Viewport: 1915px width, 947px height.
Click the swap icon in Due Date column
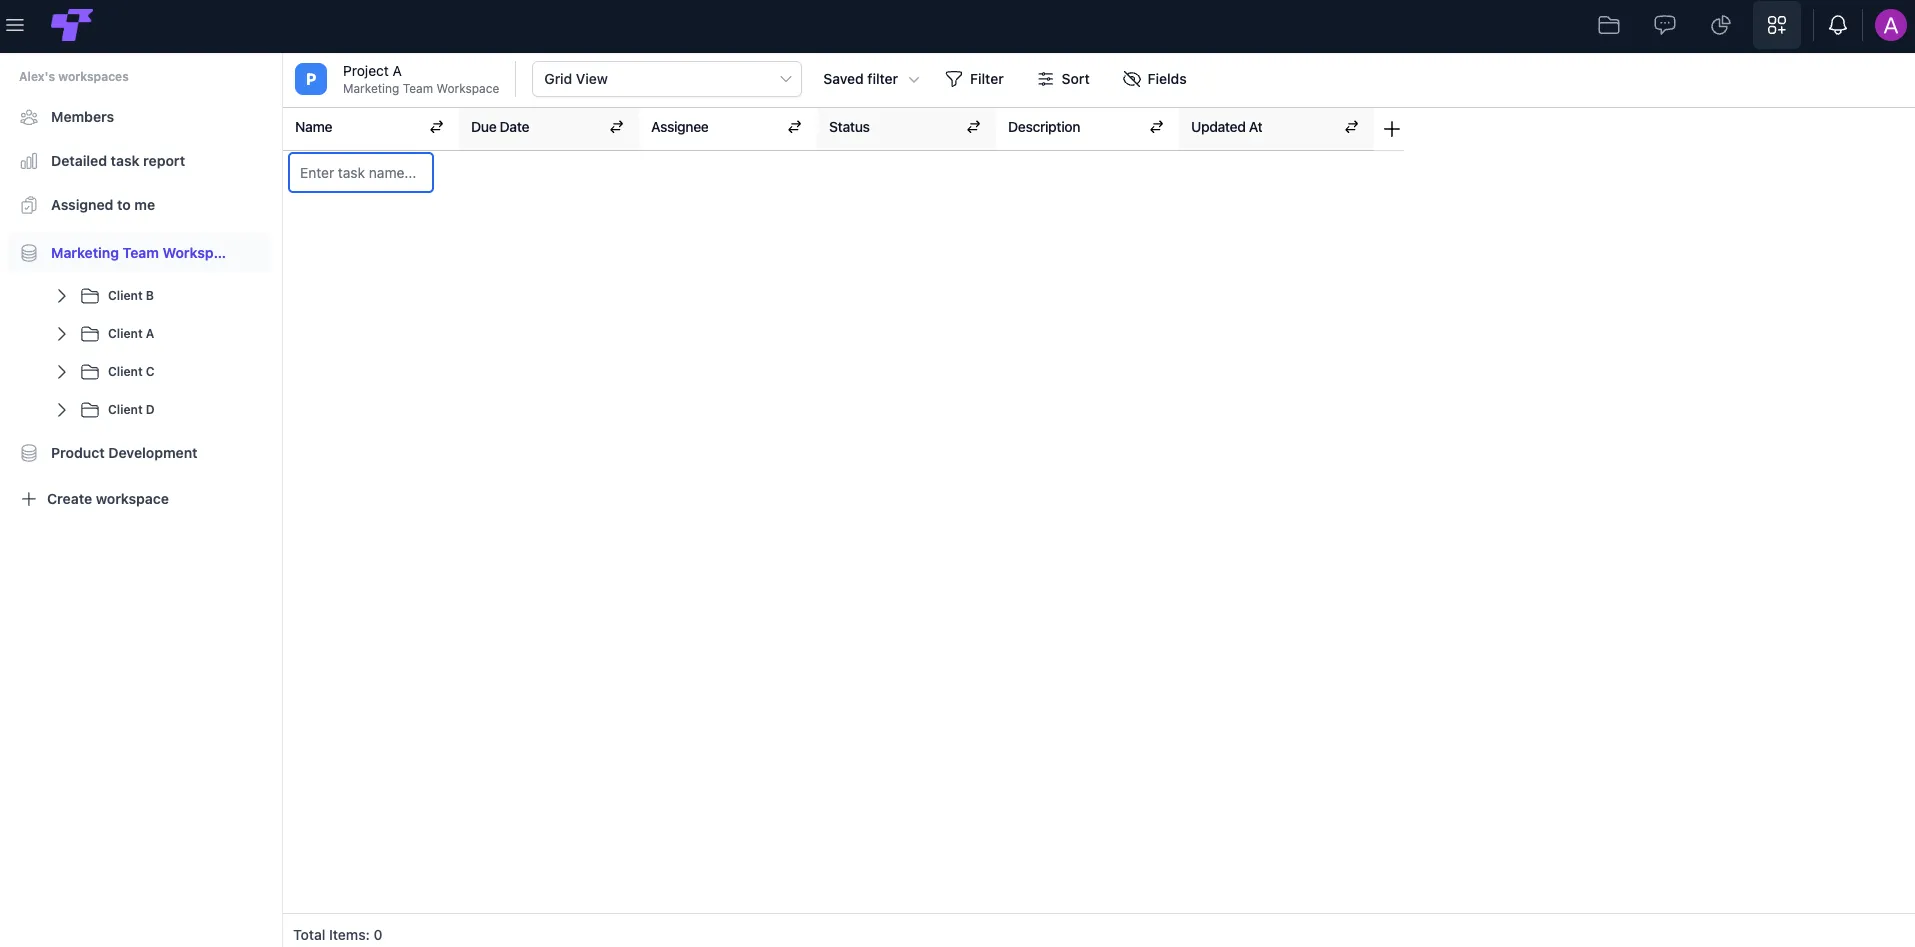(617, 127)
